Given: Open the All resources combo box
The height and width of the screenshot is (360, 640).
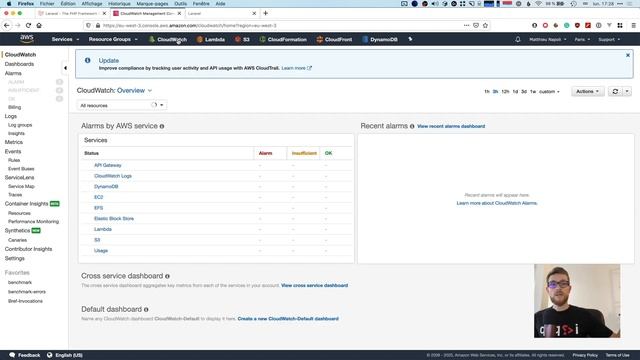Looking at the screenshot, I should pos(122,105).
